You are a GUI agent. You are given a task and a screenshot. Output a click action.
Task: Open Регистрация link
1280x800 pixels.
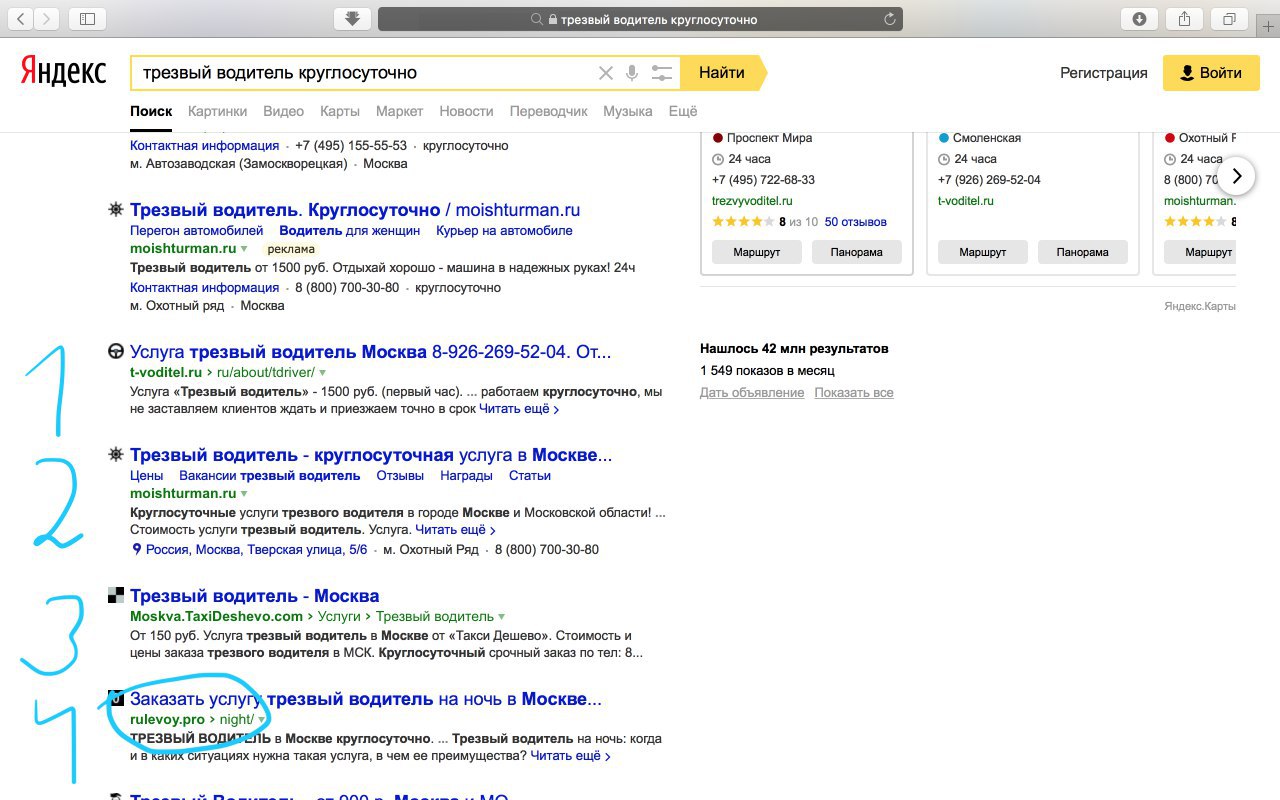click(x=1104, y=73)
